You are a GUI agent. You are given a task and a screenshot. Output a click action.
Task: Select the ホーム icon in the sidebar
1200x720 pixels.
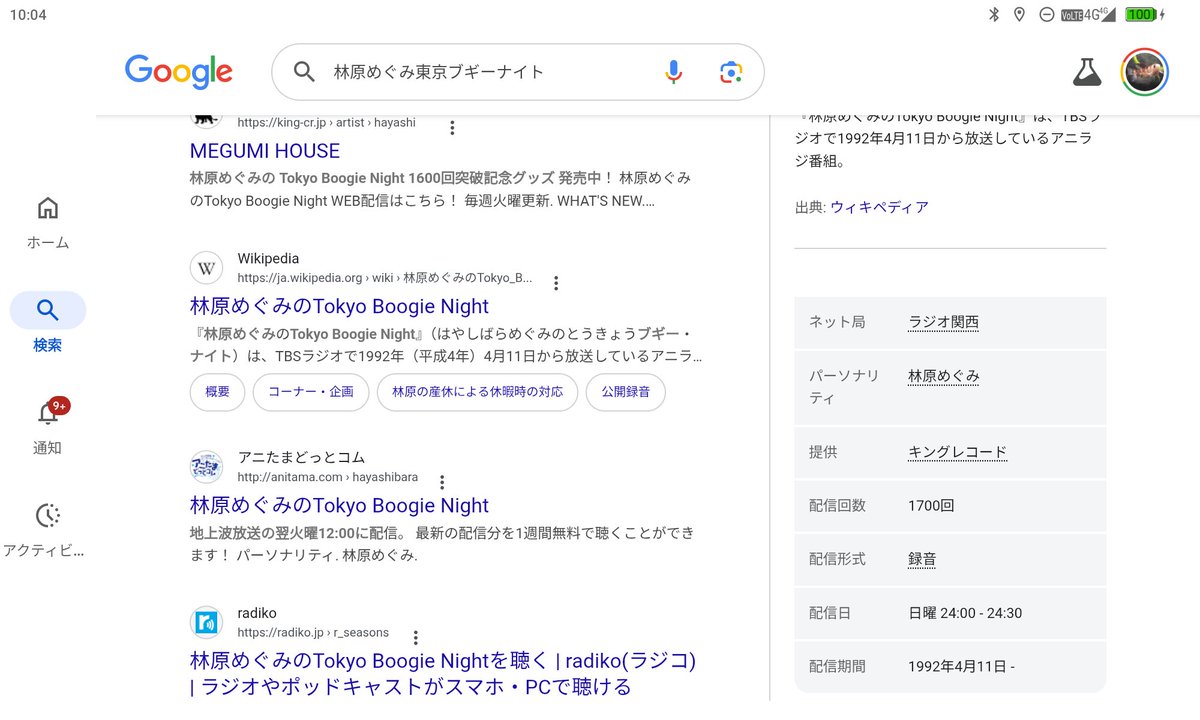47,208
